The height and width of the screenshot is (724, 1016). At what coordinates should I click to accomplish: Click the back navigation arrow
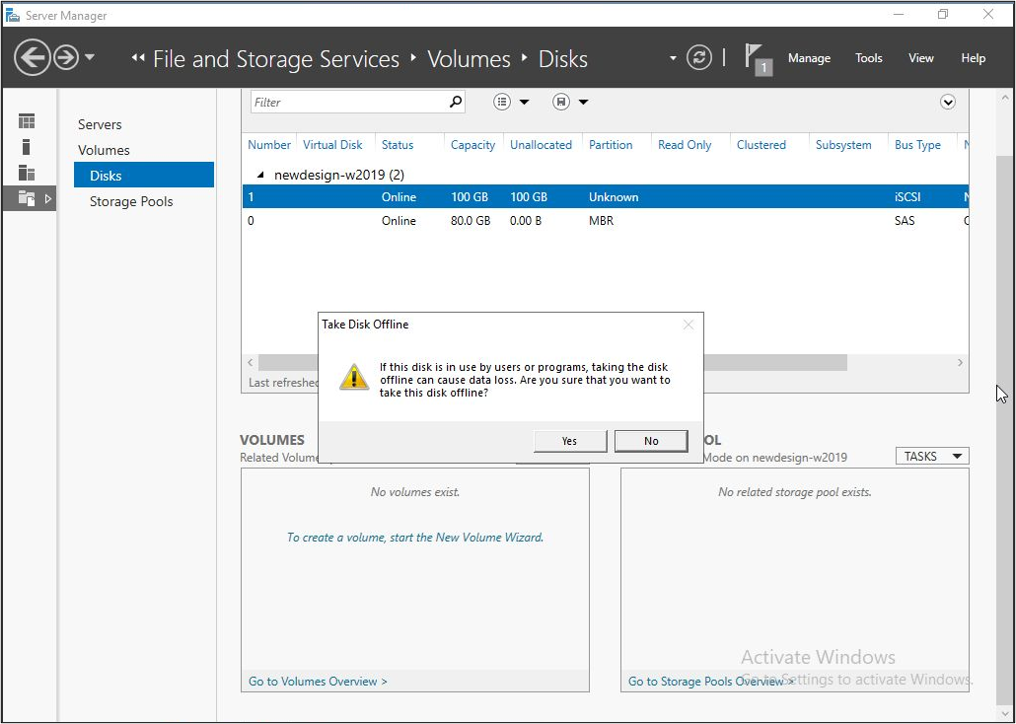point(32,58)
